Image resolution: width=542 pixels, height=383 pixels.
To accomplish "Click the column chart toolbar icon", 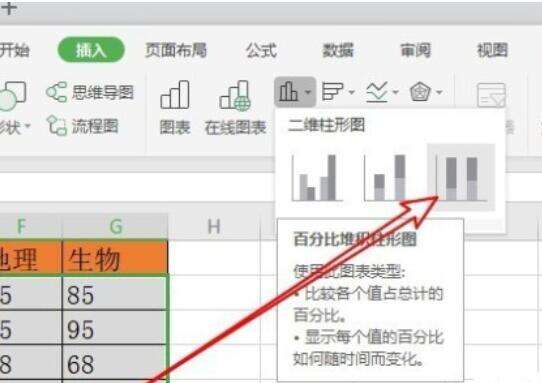I will (x=289, y=92).
